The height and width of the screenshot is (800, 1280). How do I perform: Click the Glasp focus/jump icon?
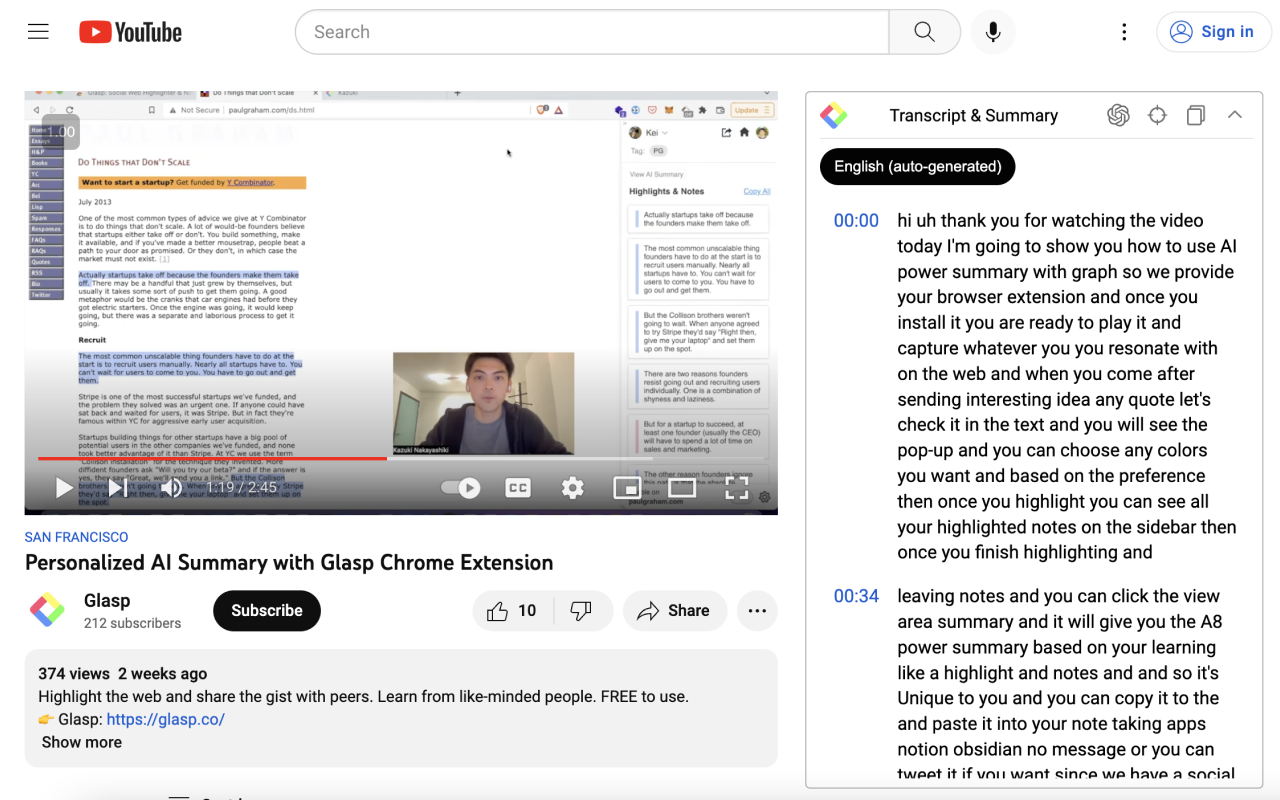coord(1157,115)
